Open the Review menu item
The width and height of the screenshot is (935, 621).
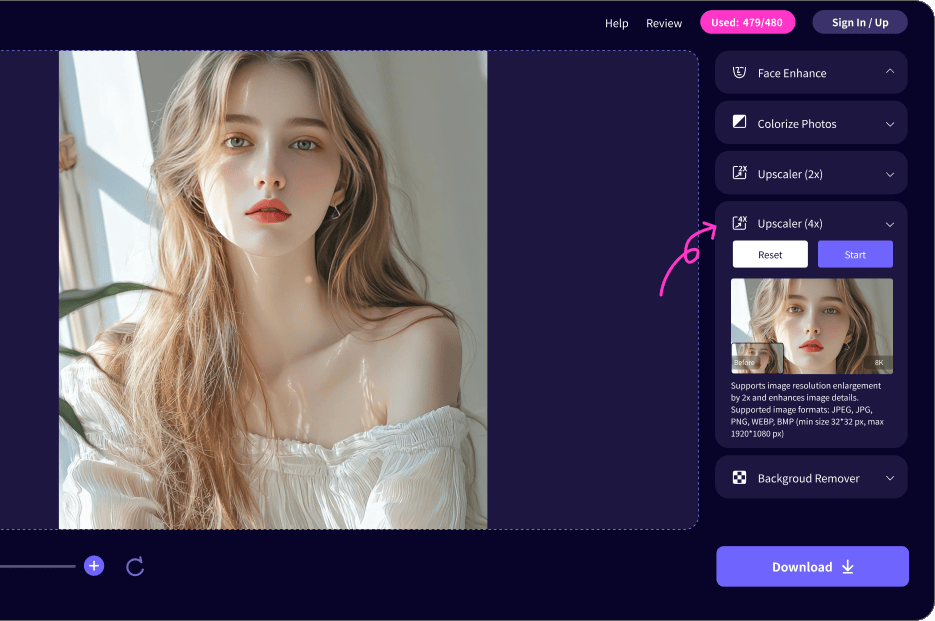pyautogui.click(x=664, y=23)
